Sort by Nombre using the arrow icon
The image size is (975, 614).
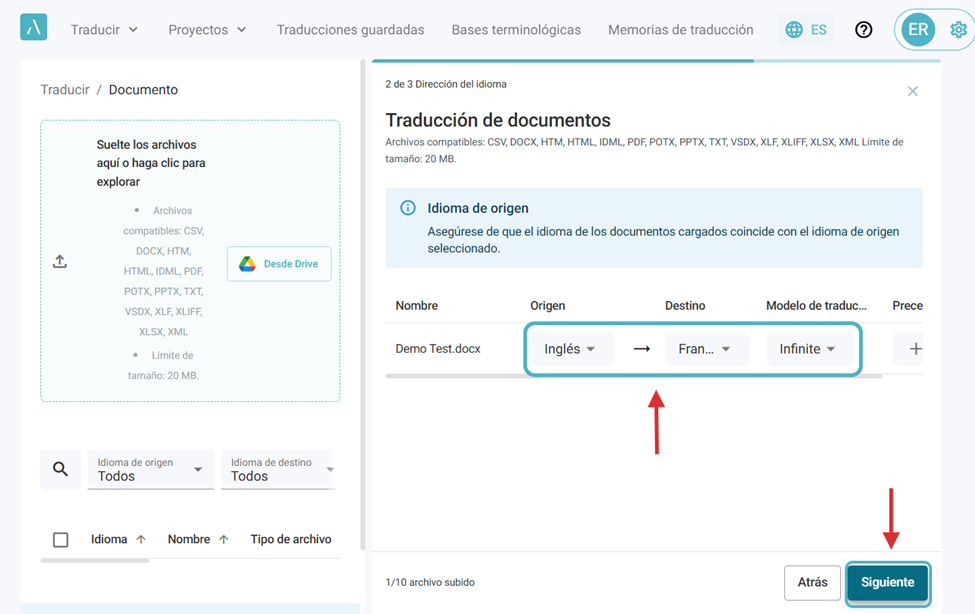tap(224, 539)
